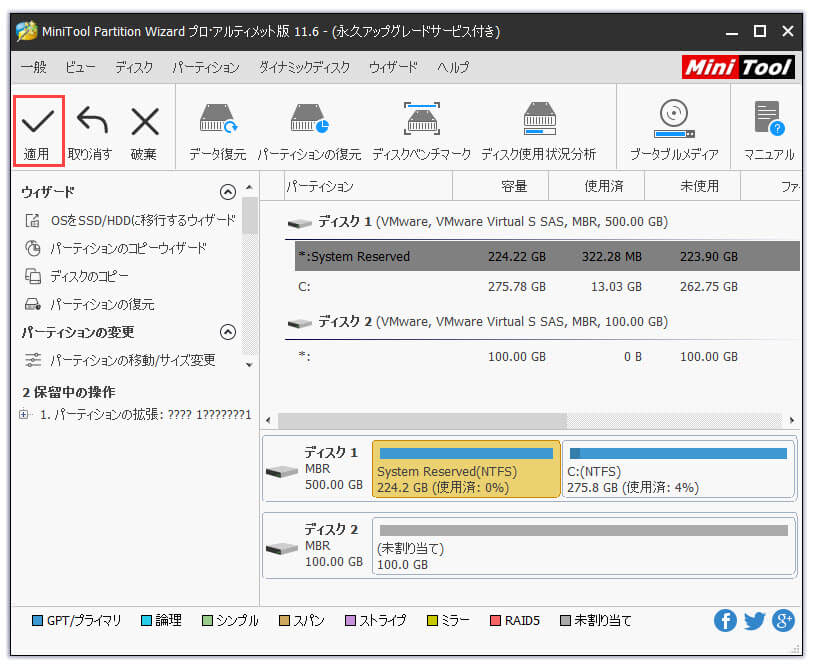Screen dimensions: 813x664
Task: Click the horizontal scrollbar thumb in partition list
Action: [x=422, y=420]
